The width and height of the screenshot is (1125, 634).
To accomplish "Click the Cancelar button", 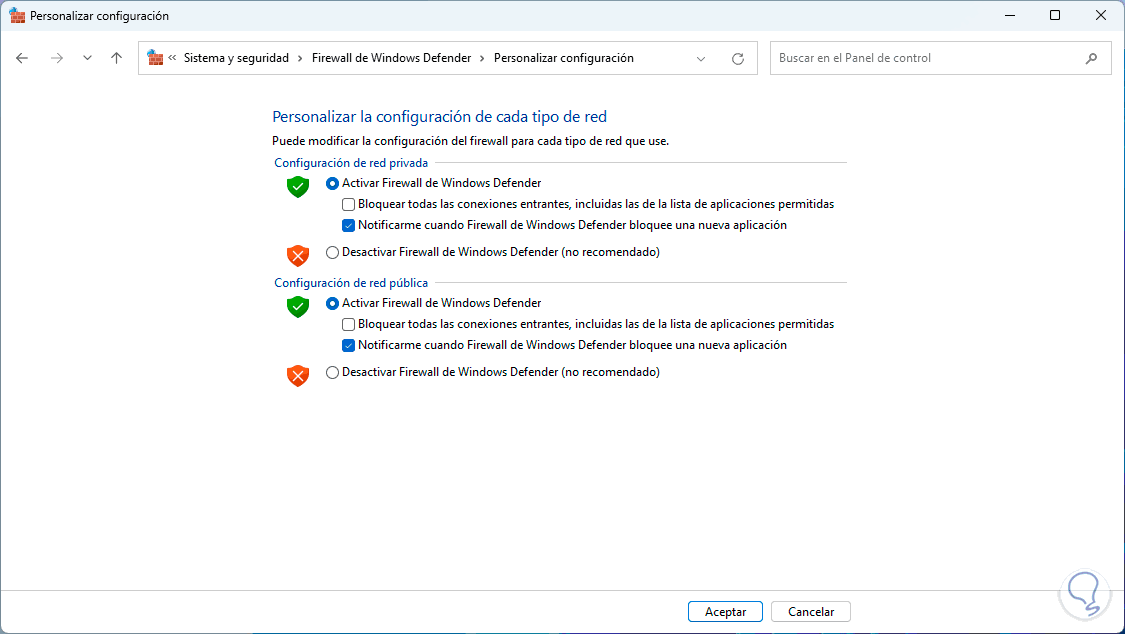I will [811, 612].
